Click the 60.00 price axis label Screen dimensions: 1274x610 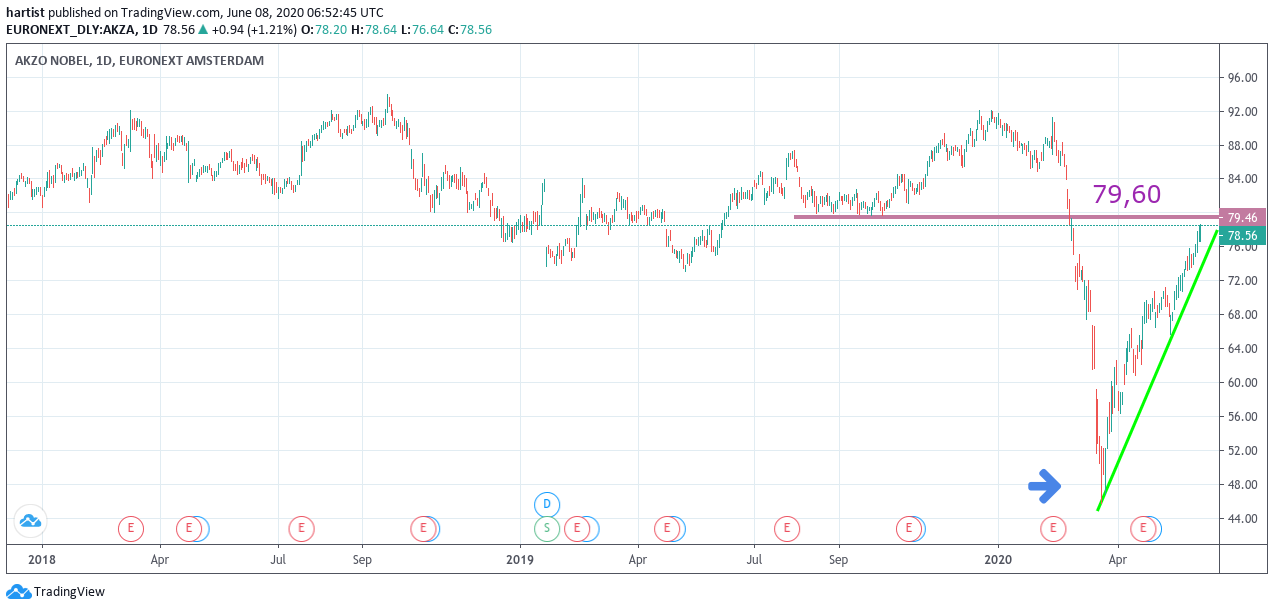click(1242, 383)
